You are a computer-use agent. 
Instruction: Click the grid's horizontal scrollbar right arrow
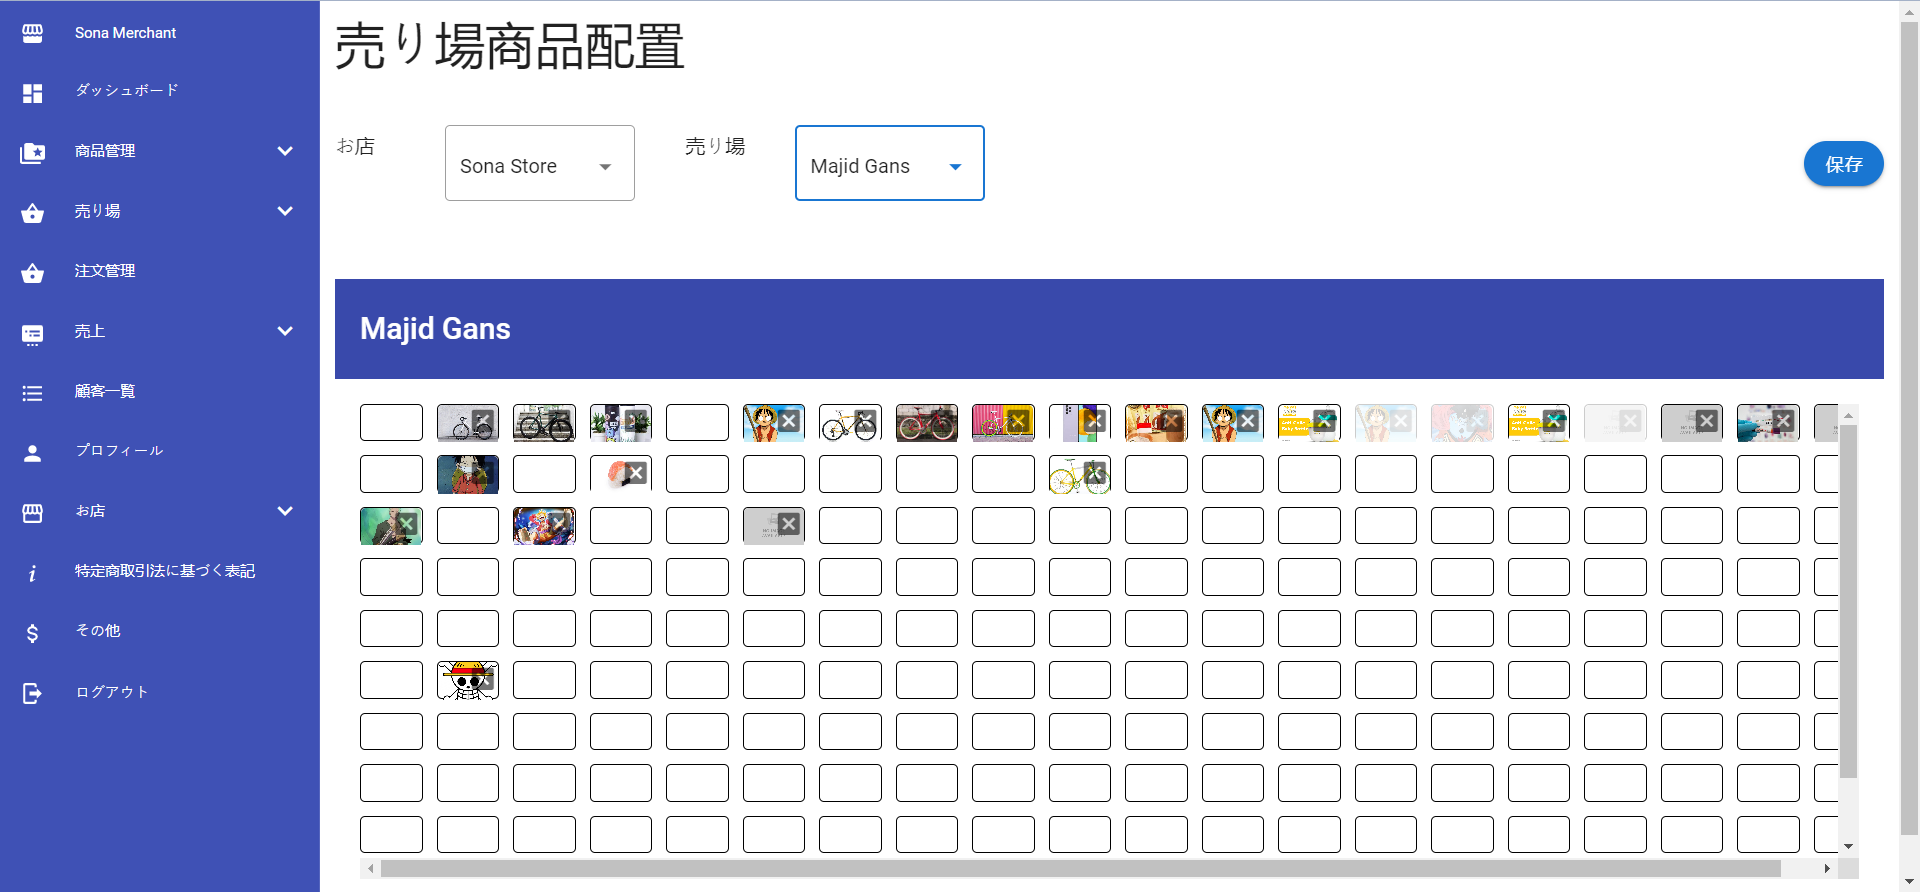click(x=1826, y=868)
